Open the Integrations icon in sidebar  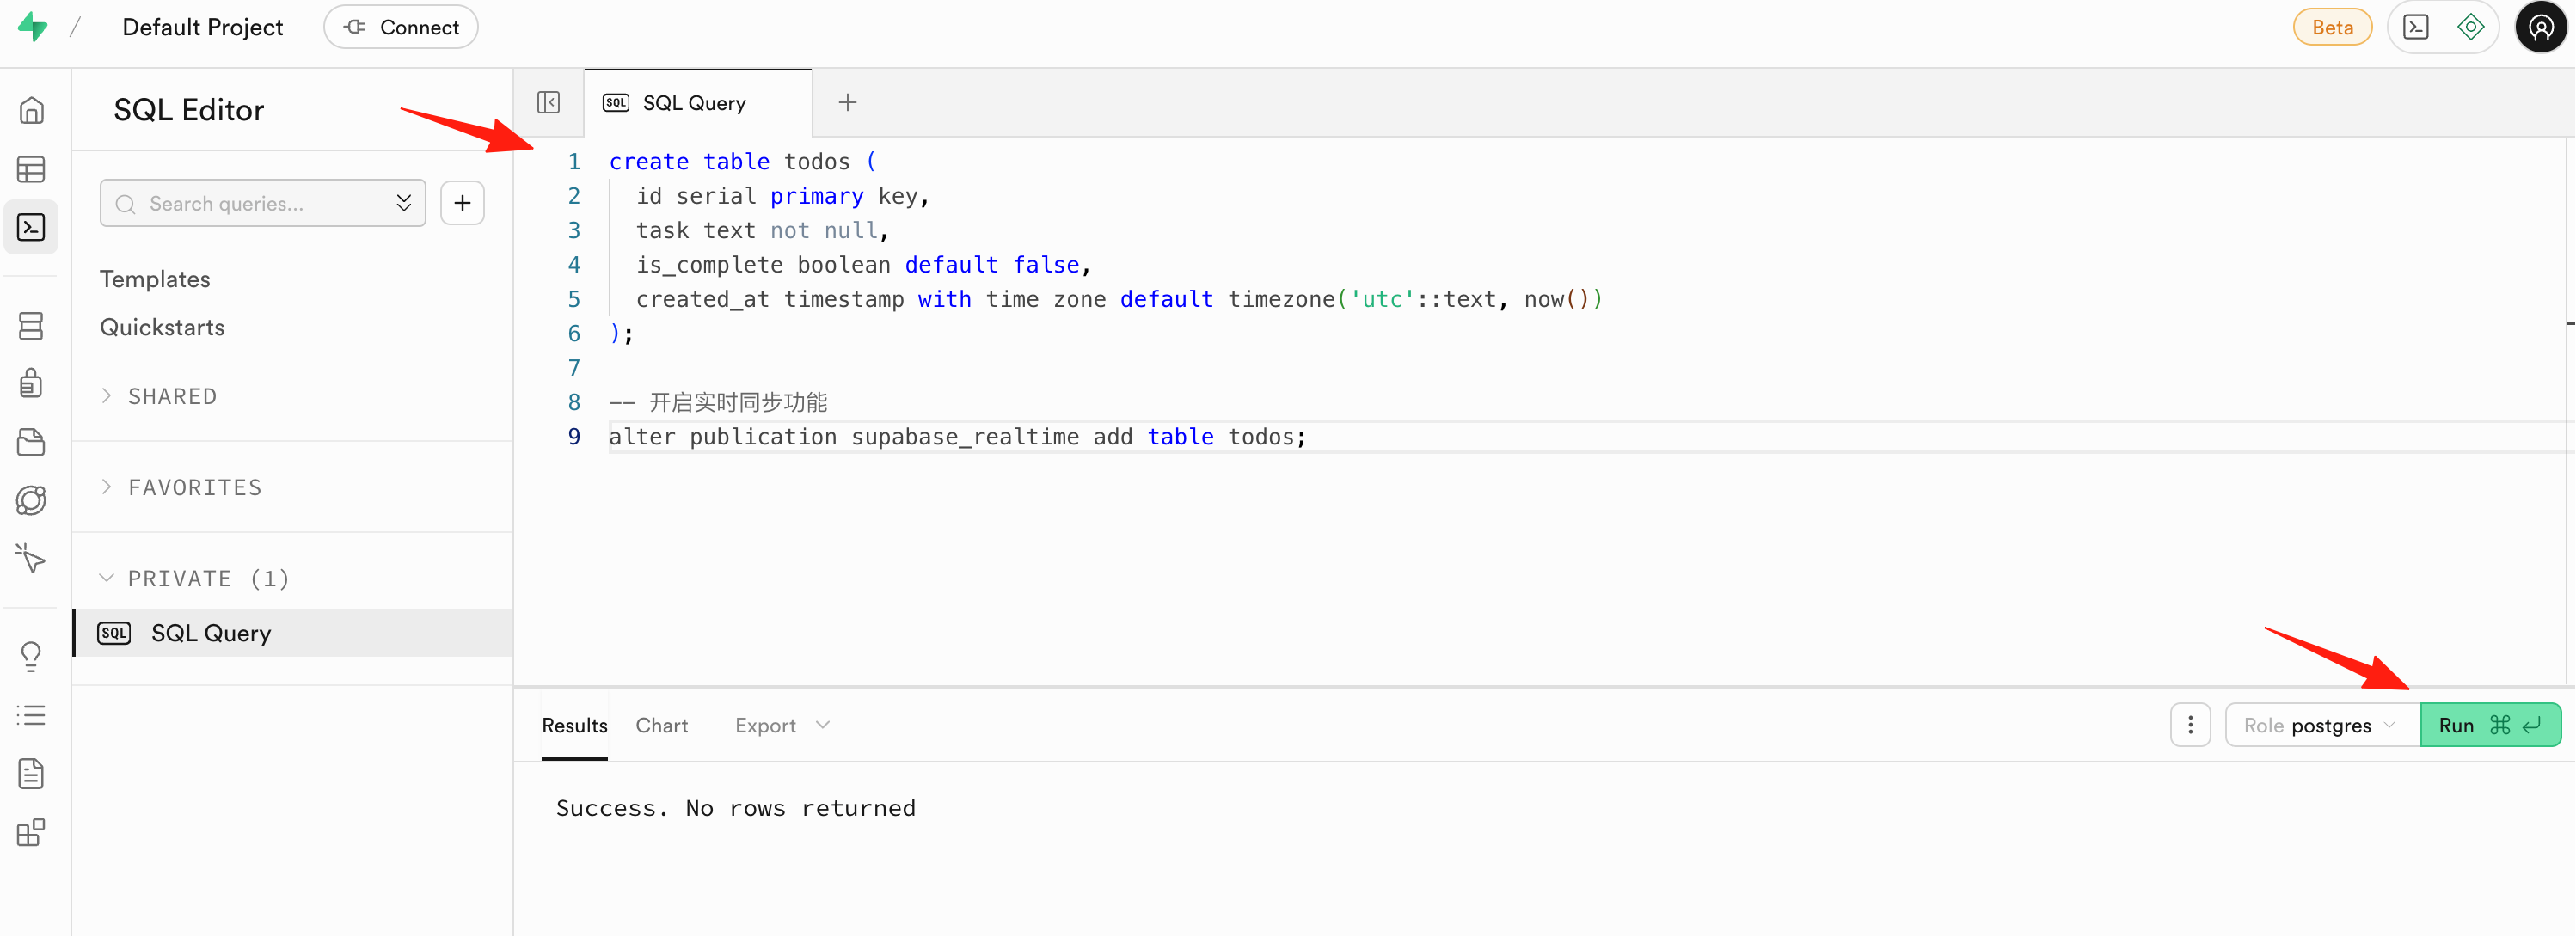pos(32,832)
